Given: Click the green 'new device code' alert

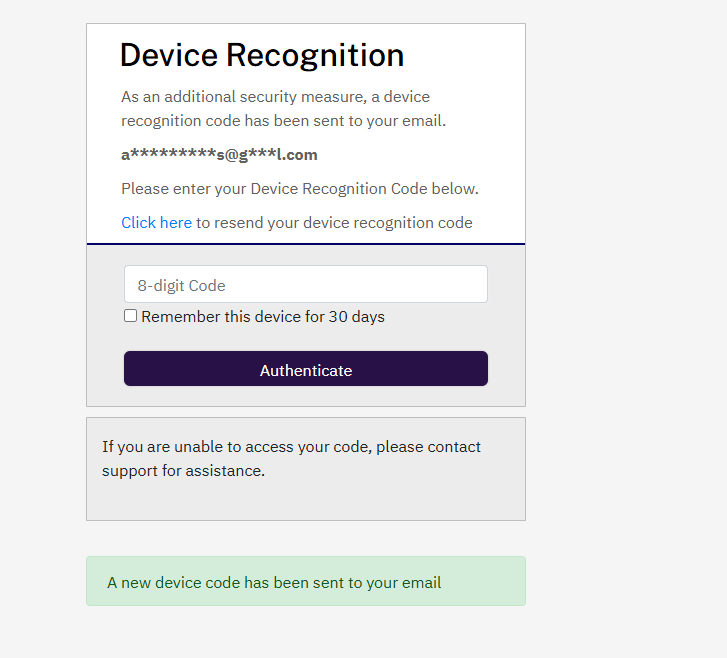Looking at the screenshot, I should pos(306,581).
